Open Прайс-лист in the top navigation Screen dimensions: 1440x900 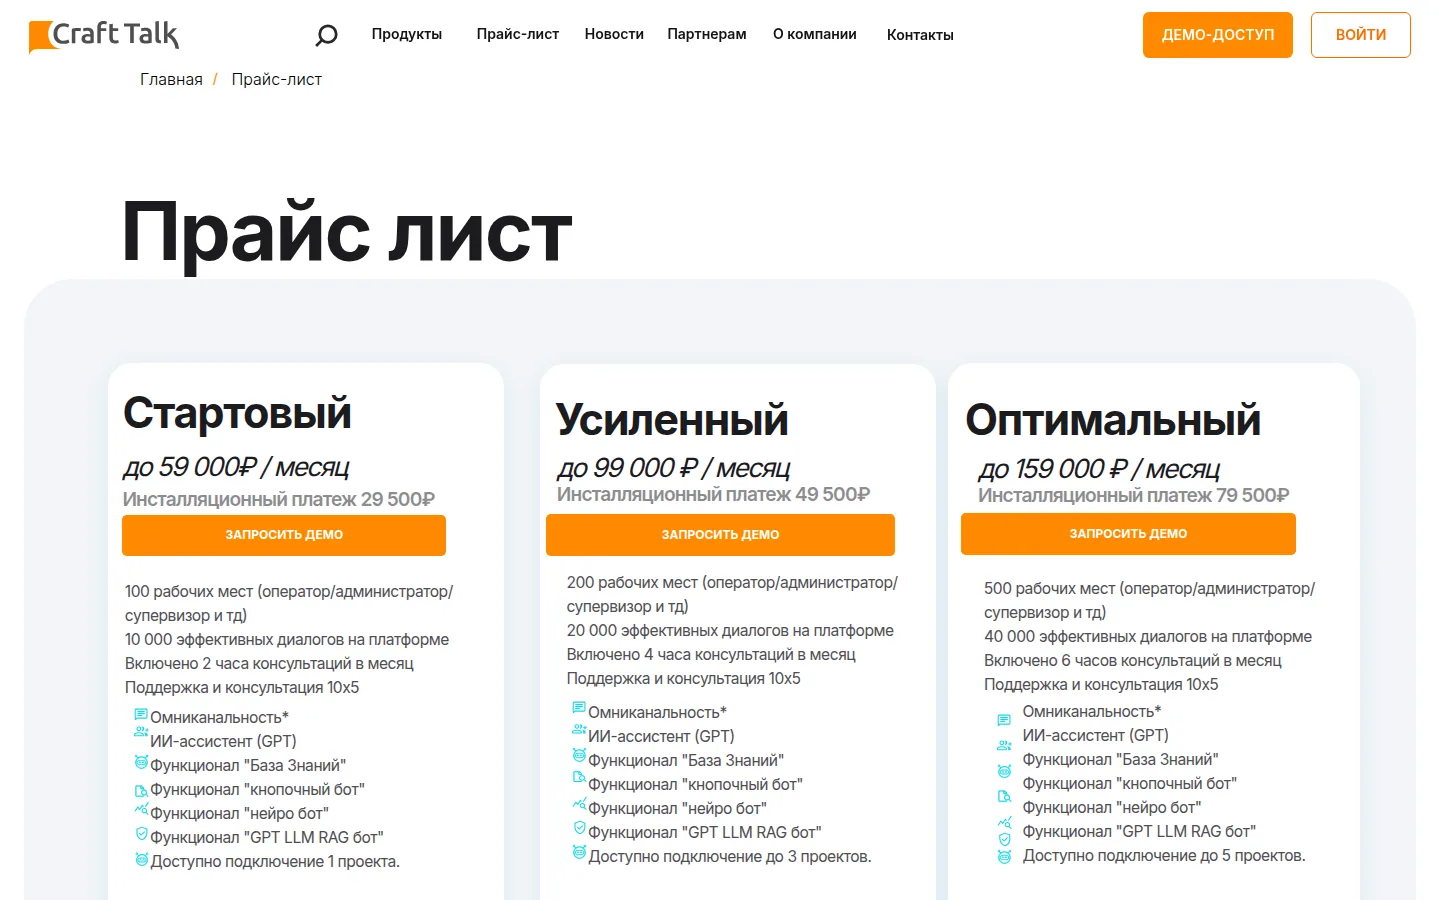click(x=518, y=34)
